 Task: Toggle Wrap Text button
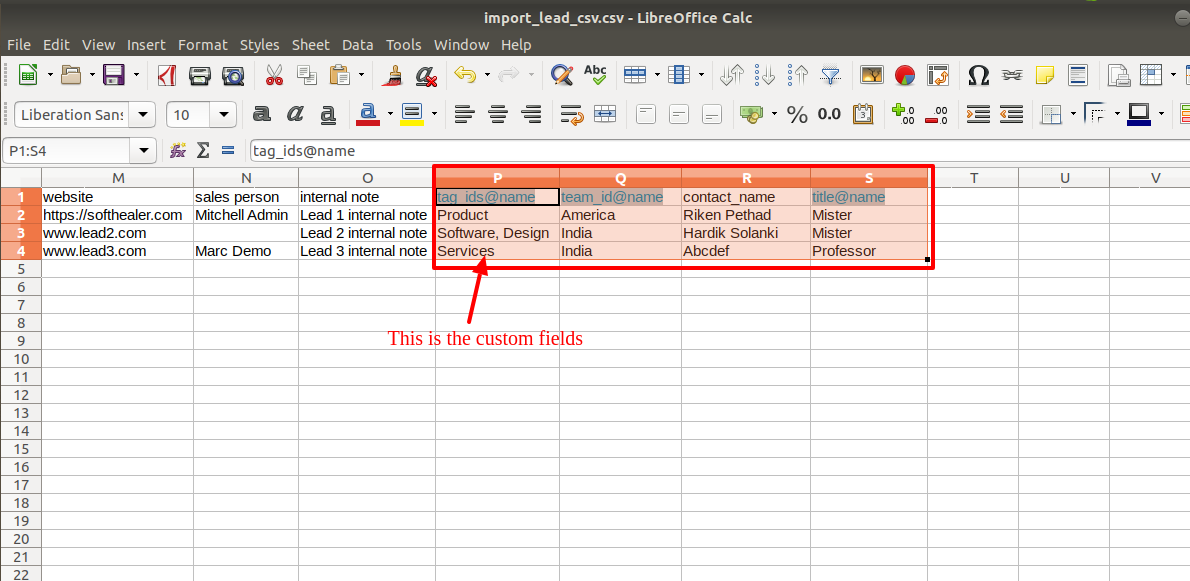click(x=571, y=115)
